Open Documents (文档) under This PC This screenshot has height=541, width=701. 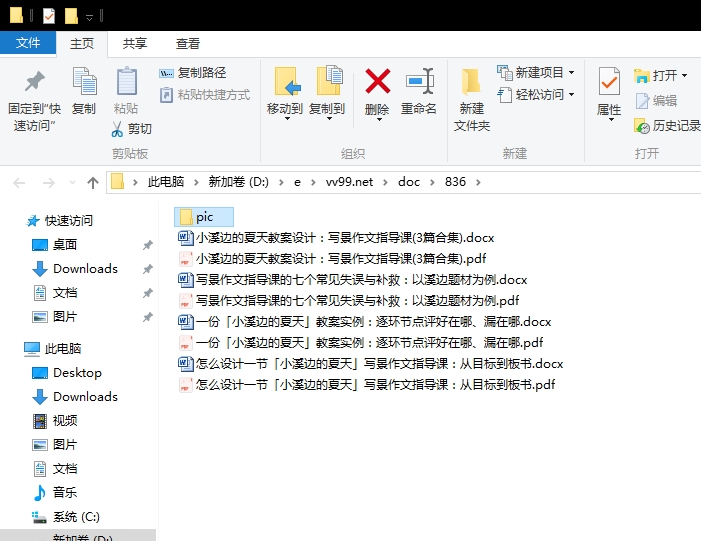pos(55,469)
